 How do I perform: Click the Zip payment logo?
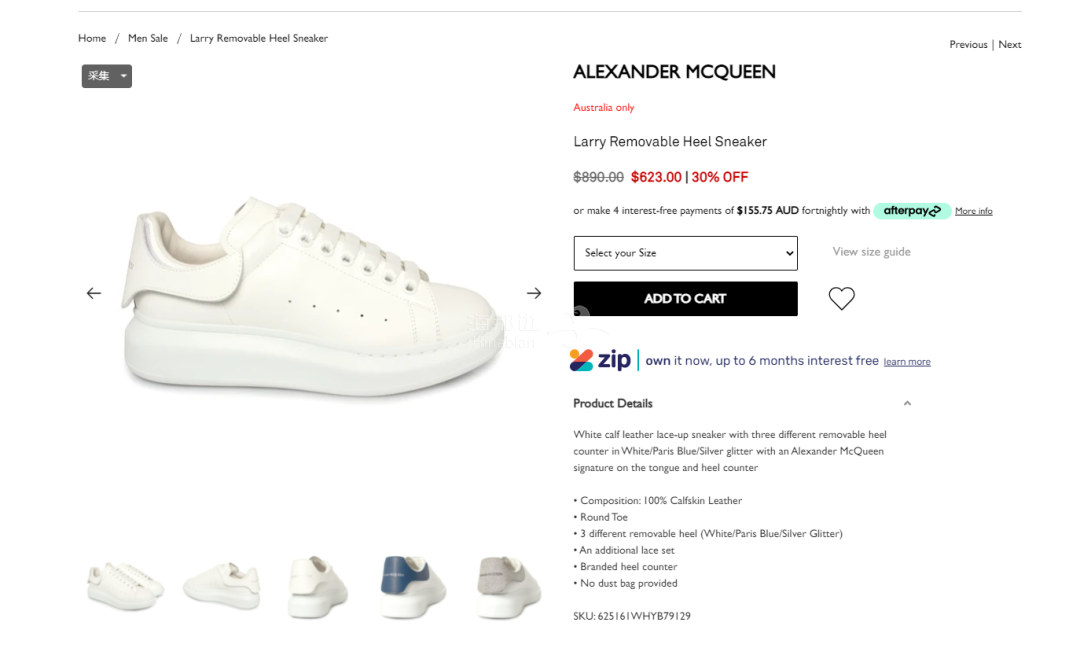tap(600, 359)
